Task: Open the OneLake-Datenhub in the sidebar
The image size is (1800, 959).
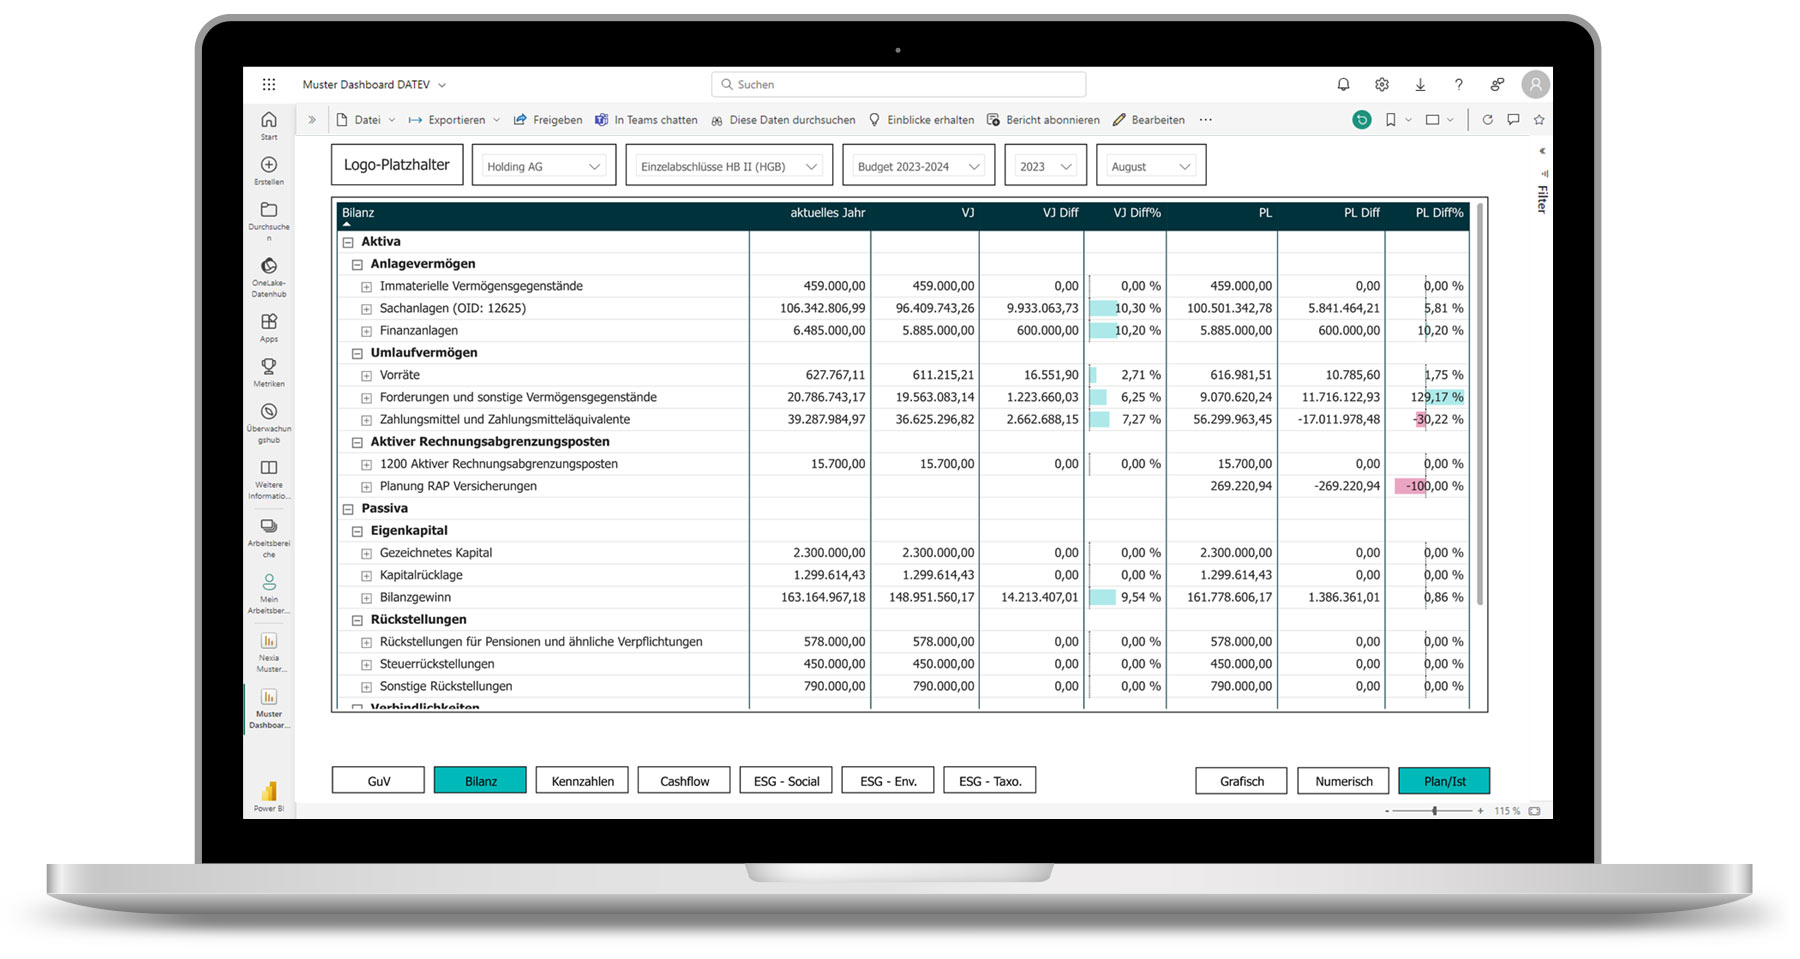Action: coord(268,273)
